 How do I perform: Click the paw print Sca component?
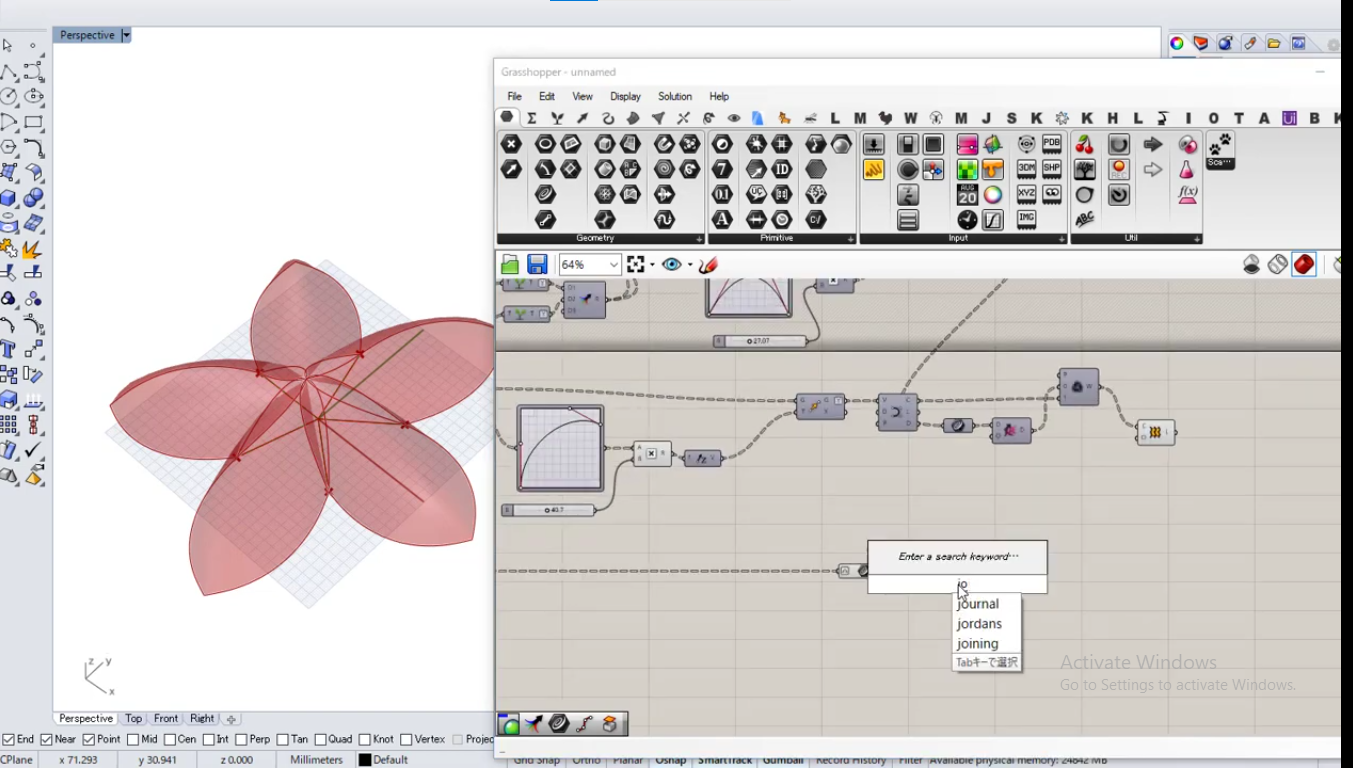pos(1220,150)
